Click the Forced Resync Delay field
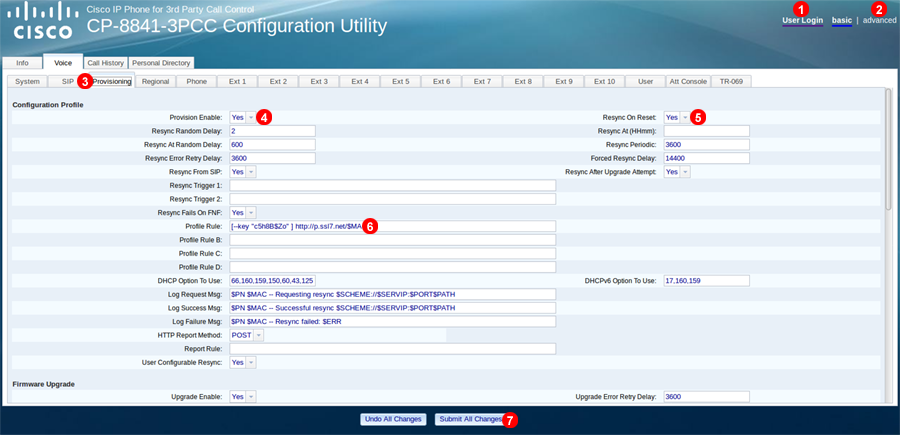The image size is (900, 435). pos(707,158)
